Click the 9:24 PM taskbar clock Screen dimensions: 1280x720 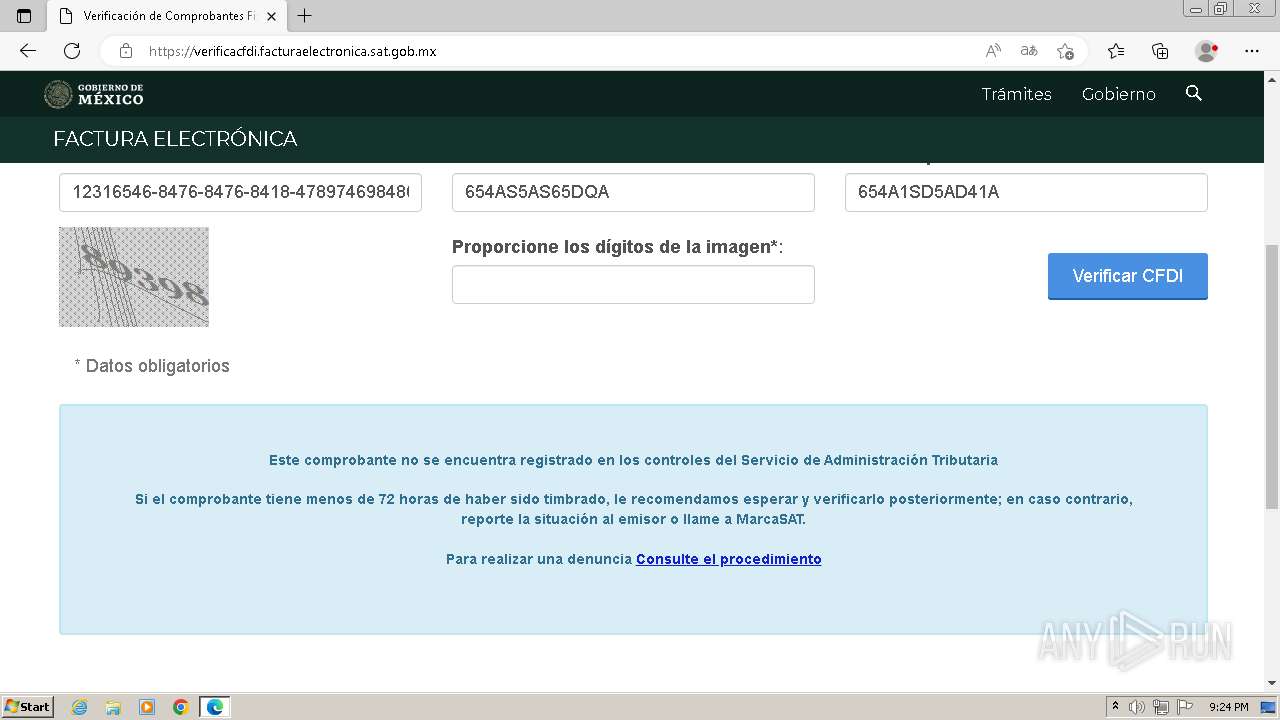tap(1229, 707)
